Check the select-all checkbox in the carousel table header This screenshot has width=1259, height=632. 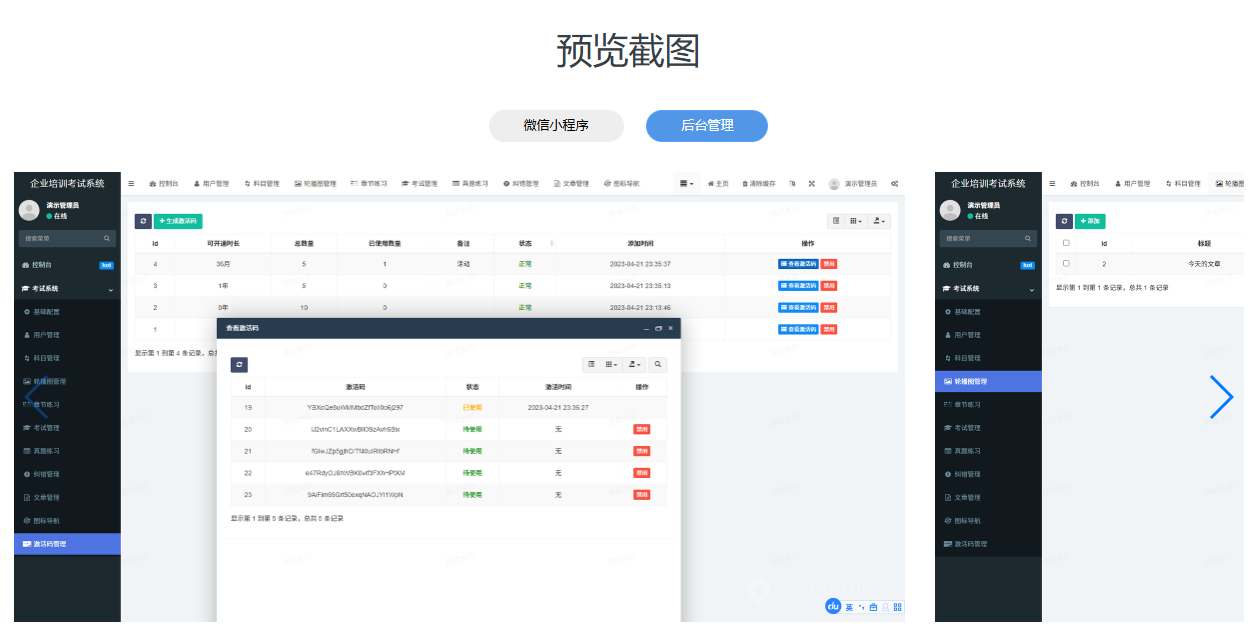(1066, 243)
